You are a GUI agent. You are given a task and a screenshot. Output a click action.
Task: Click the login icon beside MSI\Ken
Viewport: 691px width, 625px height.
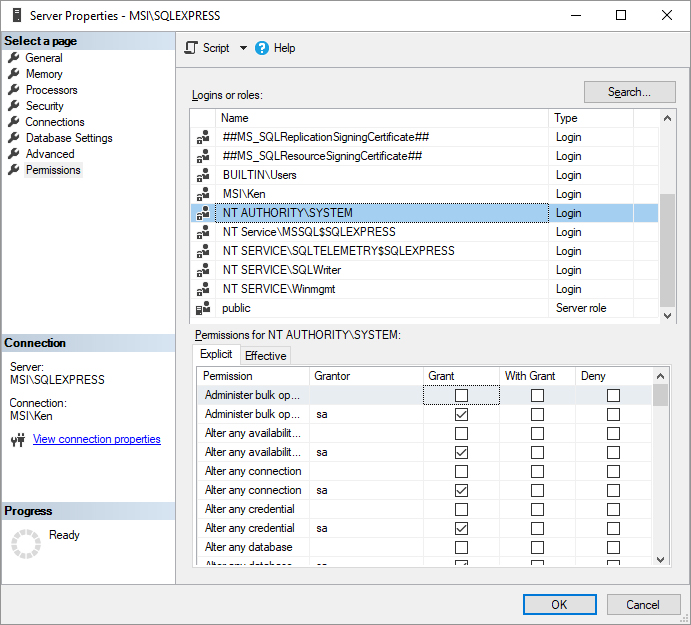click(x=203, y=194)
